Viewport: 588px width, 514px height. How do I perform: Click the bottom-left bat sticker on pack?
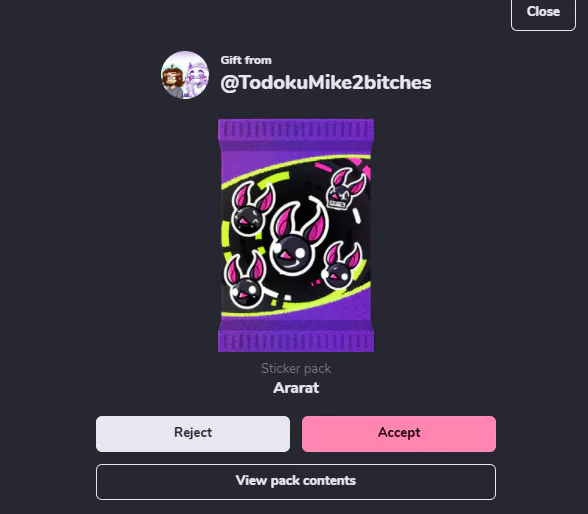pyautogui.click(x=245, y=280)
